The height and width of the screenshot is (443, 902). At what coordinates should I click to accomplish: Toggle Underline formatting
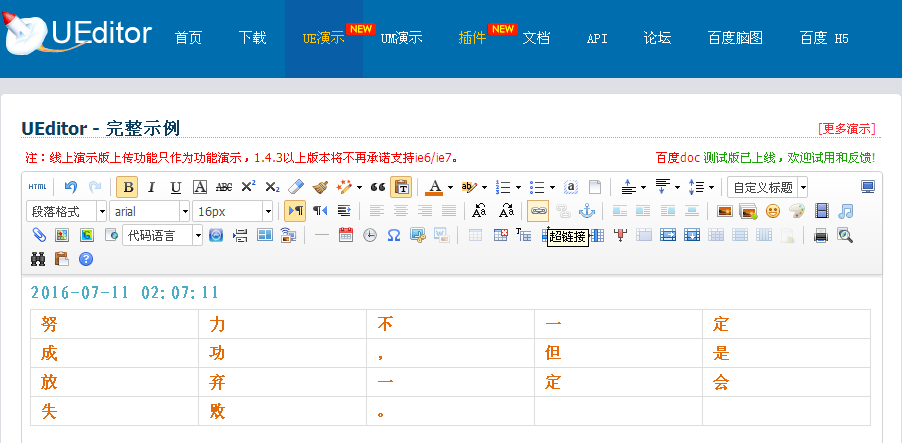coord(175,187)
